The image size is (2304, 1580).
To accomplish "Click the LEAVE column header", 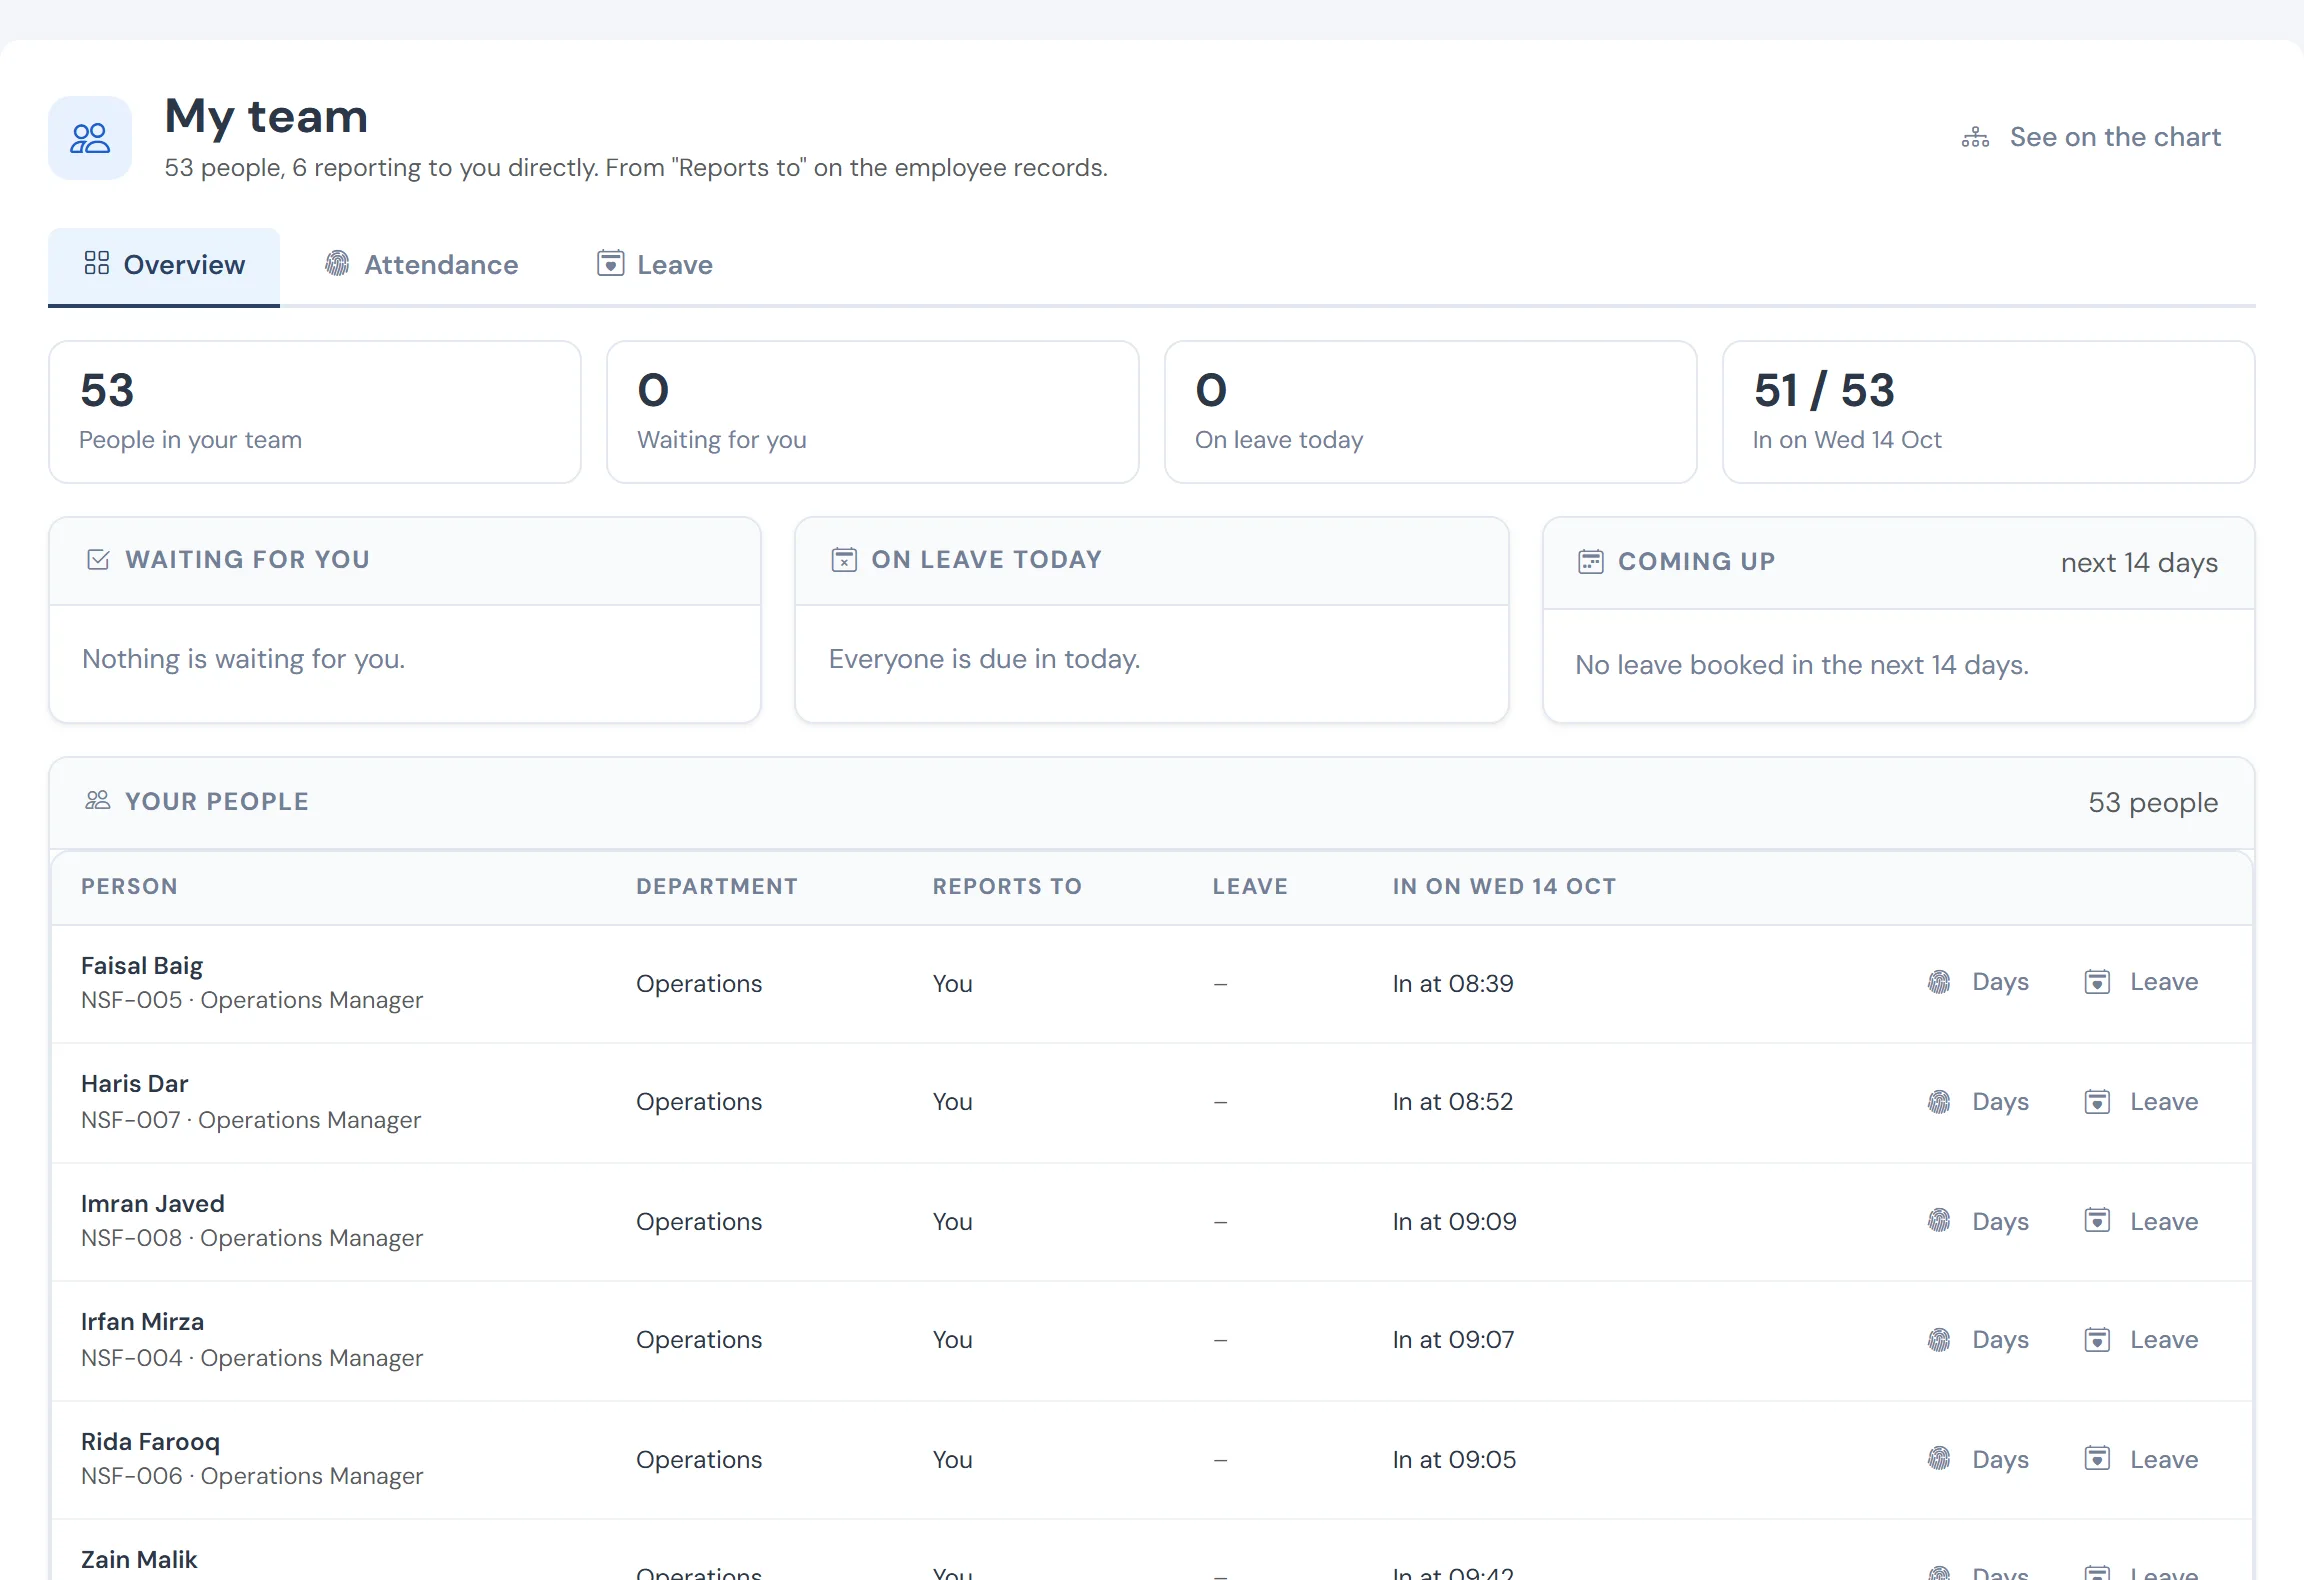I will 1250,886.
